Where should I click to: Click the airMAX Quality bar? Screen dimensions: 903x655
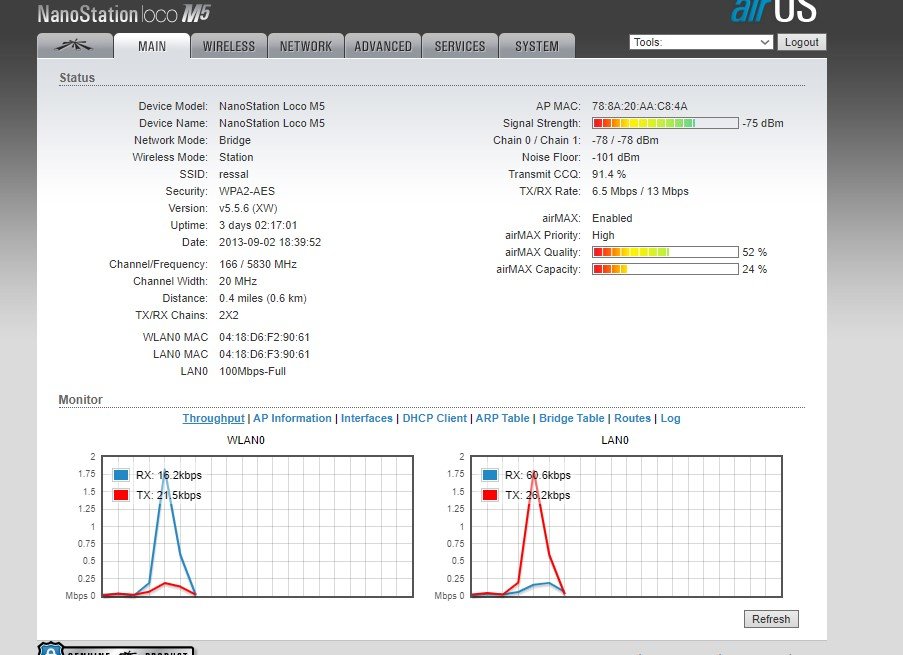tap(664, 252)
